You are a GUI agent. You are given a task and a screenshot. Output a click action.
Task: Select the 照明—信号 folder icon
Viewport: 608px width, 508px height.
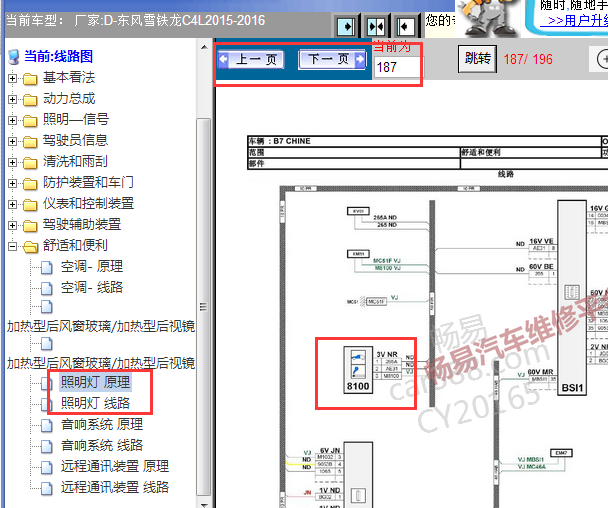(30, 121)
